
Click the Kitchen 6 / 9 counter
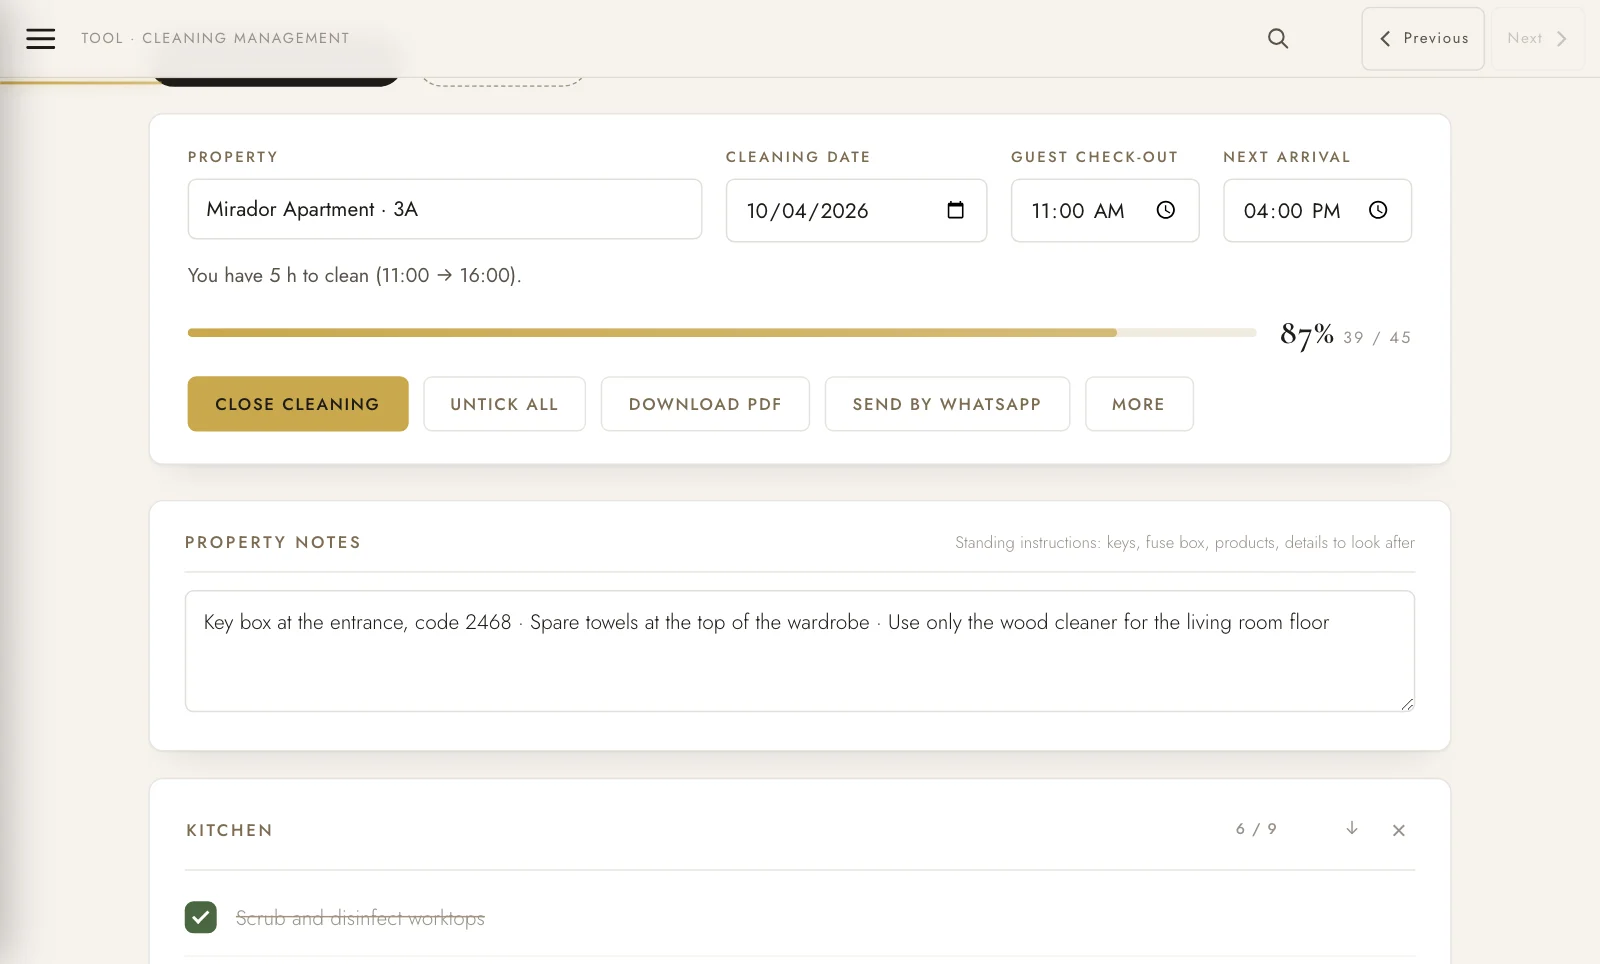tap(1256, 829)
